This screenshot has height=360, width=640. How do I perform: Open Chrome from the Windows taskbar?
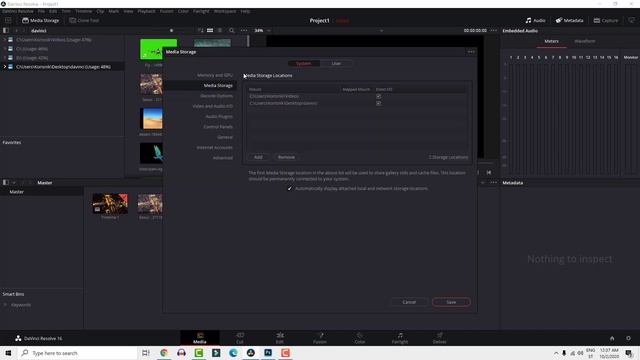tap(164, 353)
